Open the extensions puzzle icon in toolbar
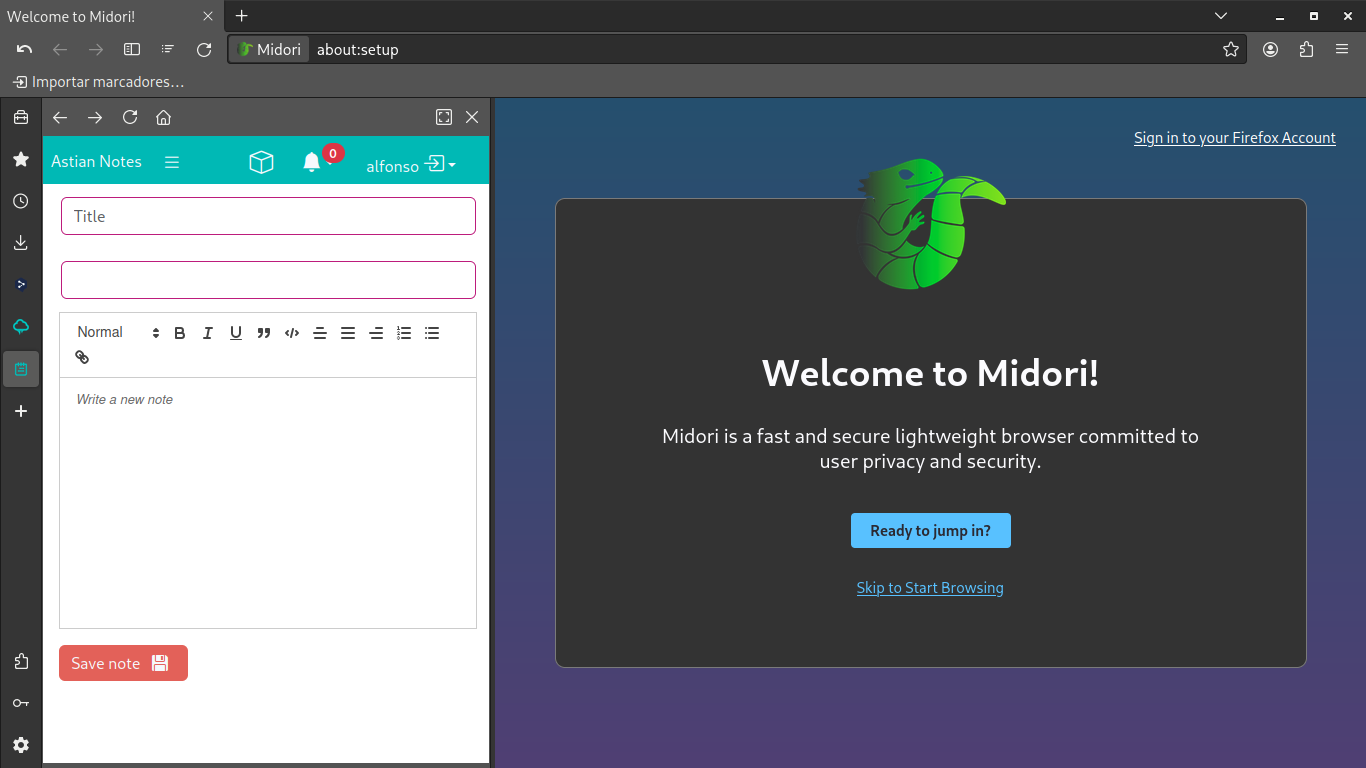The width and height of the screenshot is (1366, 768). click(x=1306, y=49)
